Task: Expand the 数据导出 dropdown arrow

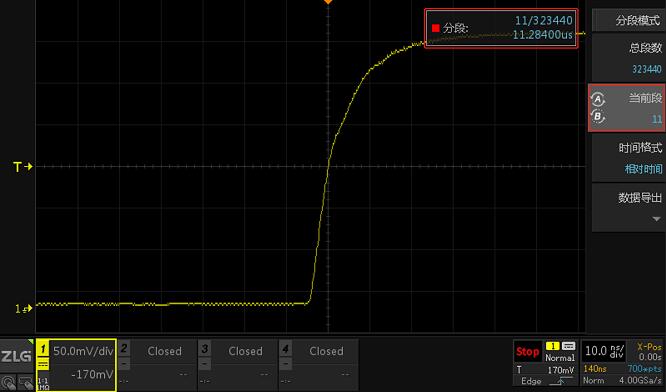Action: point(656,219)
